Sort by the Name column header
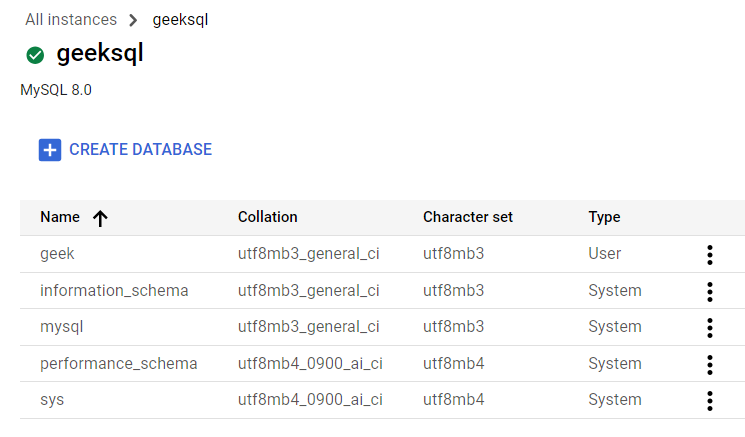The height and width of the screenshot is (437, 745). 60,217
